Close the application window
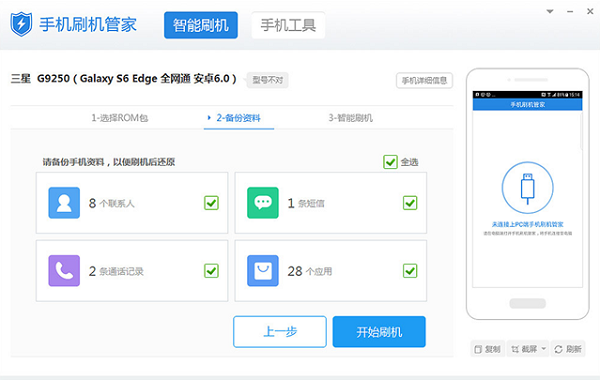600x380 pixels. [590, 11]
